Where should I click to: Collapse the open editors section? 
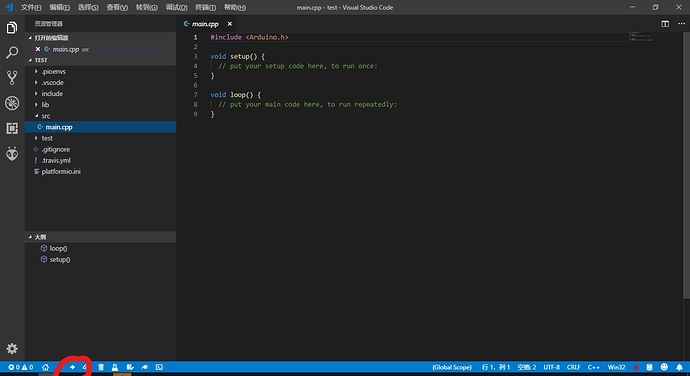[x=30, y=38]
